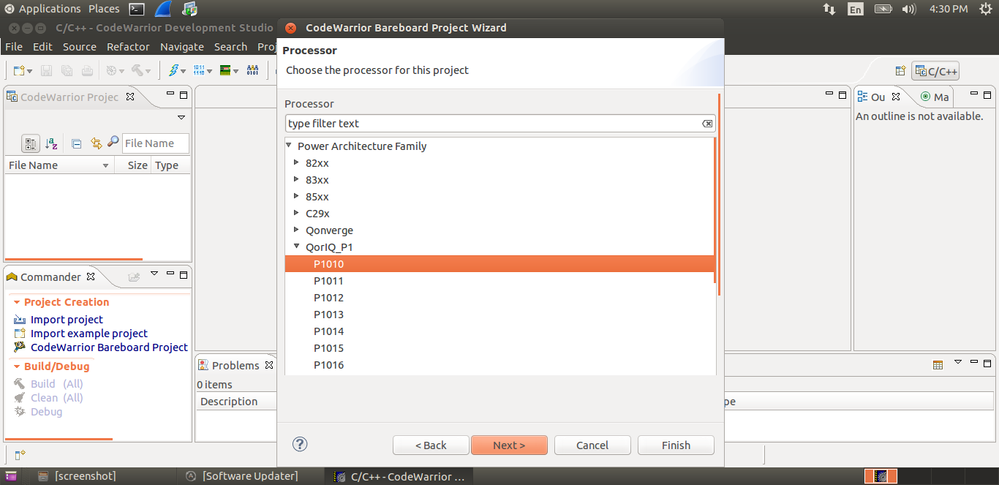Viewport: 999px width, 485px height.
Task: Switch to the Problems tab
Action: click(235, 365)
